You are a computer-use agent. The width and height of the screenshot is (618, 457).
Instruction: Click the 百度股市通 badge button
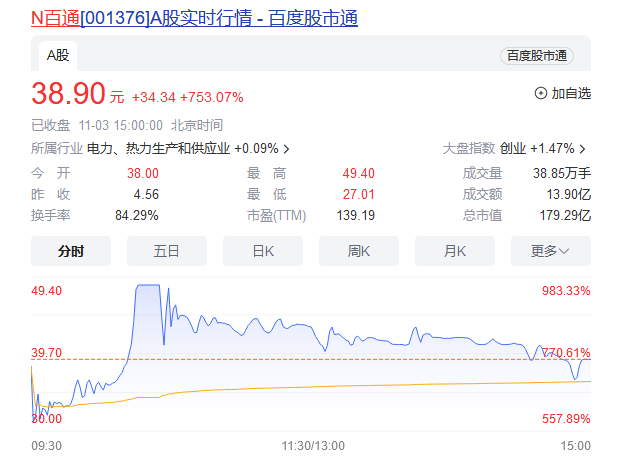536,56
